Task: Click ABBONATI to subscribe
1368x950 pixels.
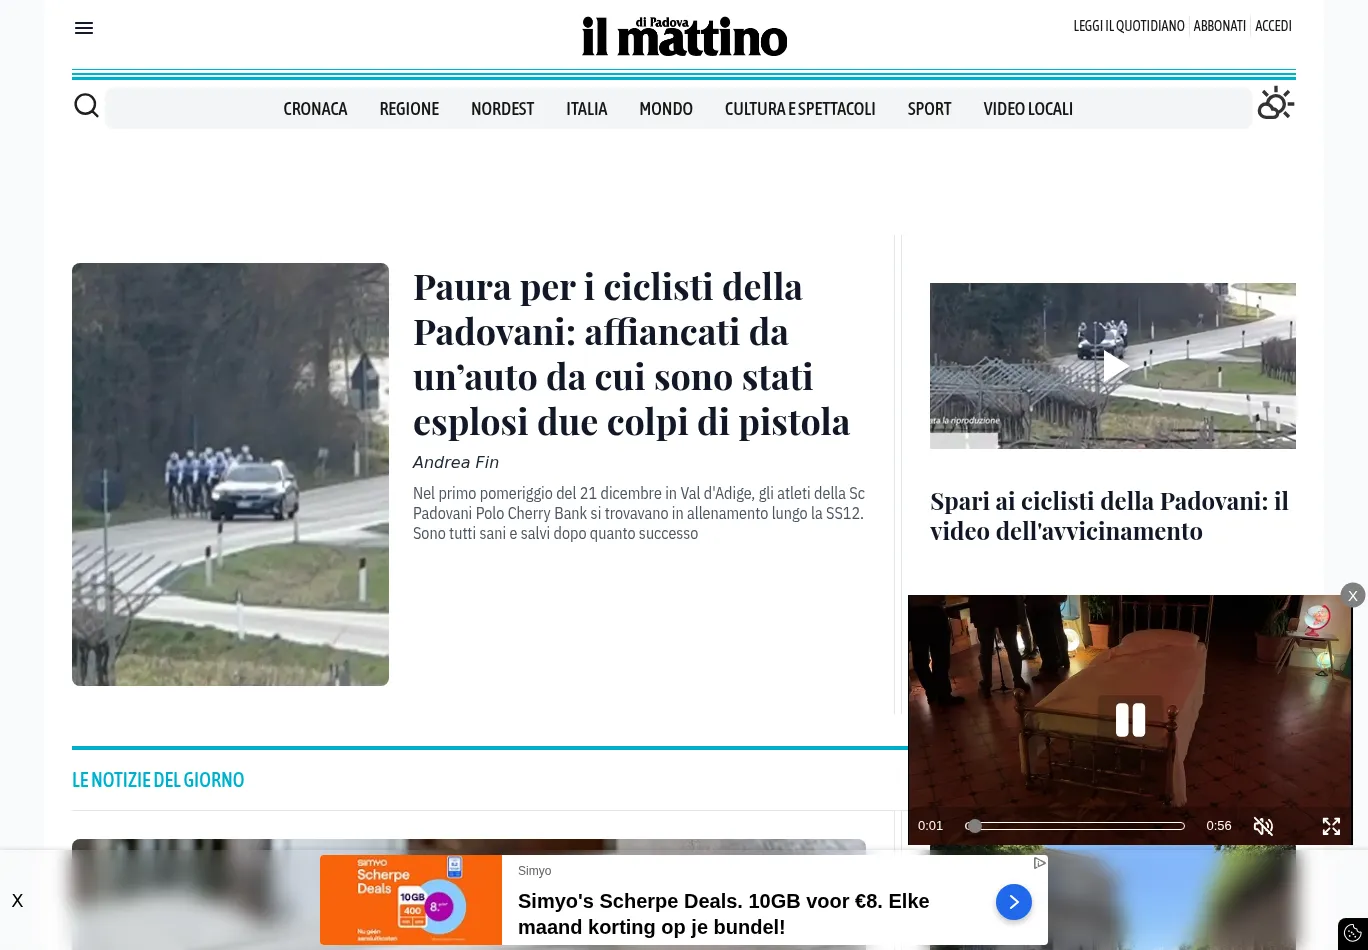Action: 1219,26
